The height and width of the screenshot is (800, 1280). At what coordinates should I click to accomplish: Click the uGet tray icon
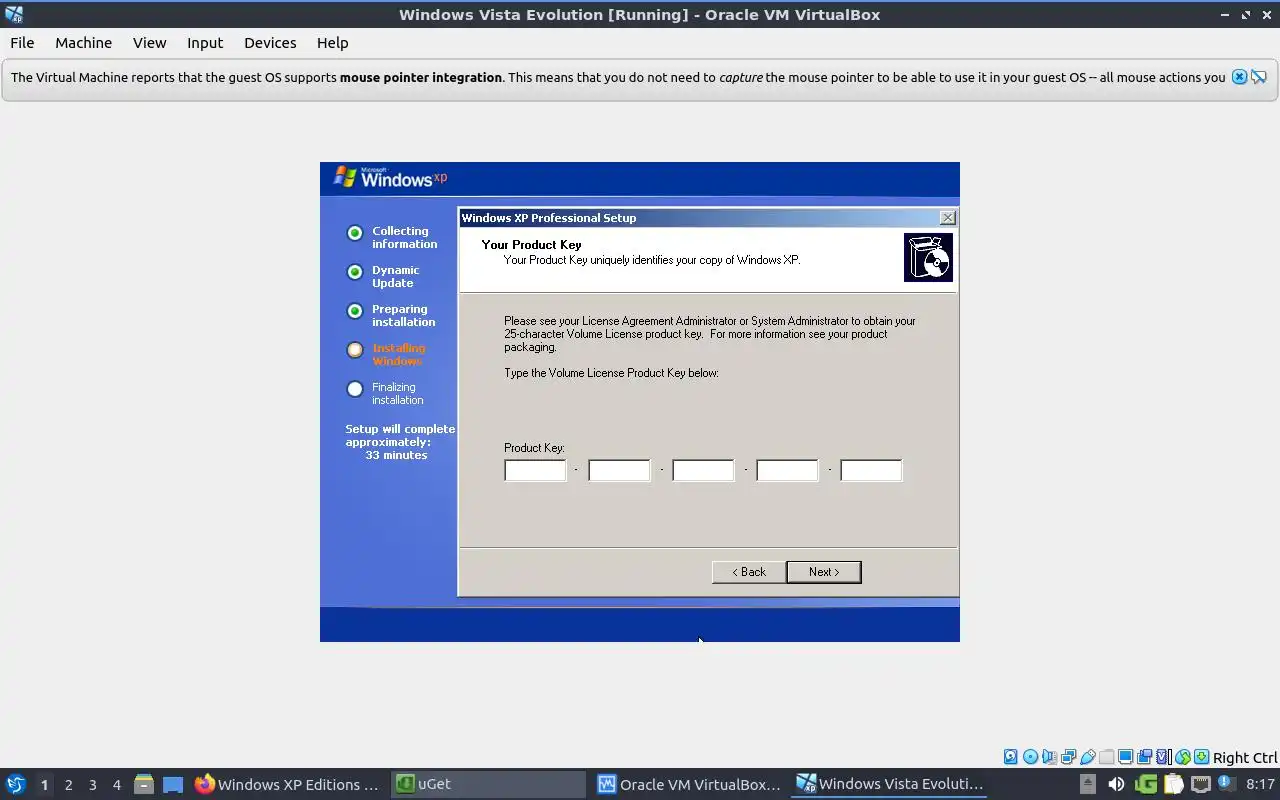click(1146, 784)
